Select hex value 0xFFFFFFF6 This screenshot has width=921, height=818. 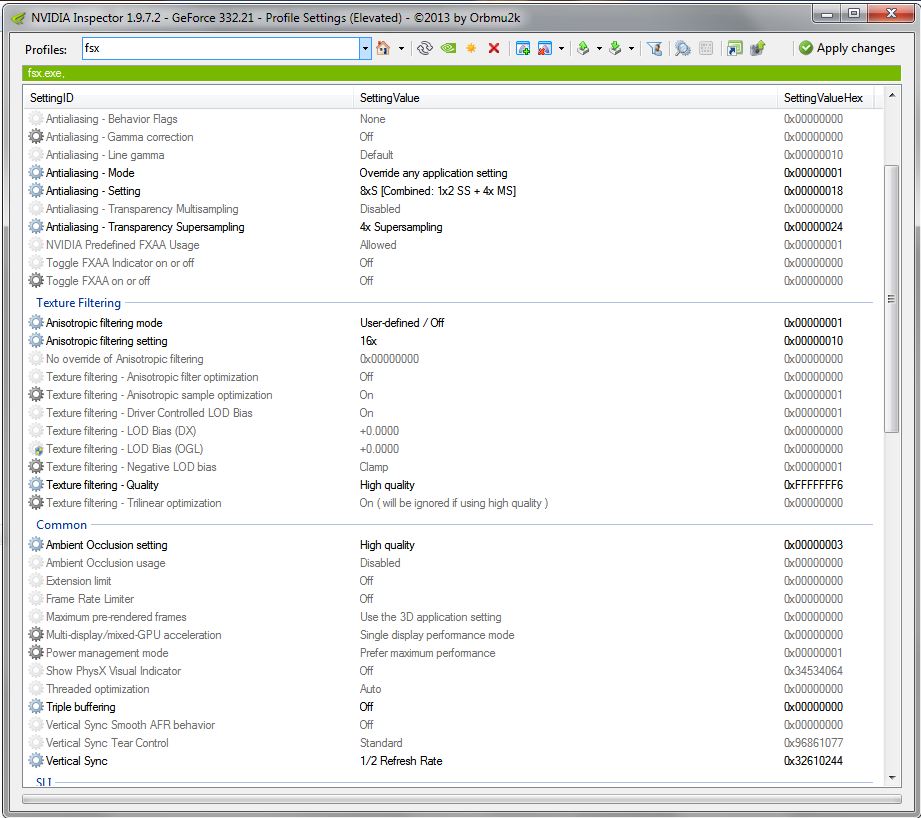click(814, 484)
